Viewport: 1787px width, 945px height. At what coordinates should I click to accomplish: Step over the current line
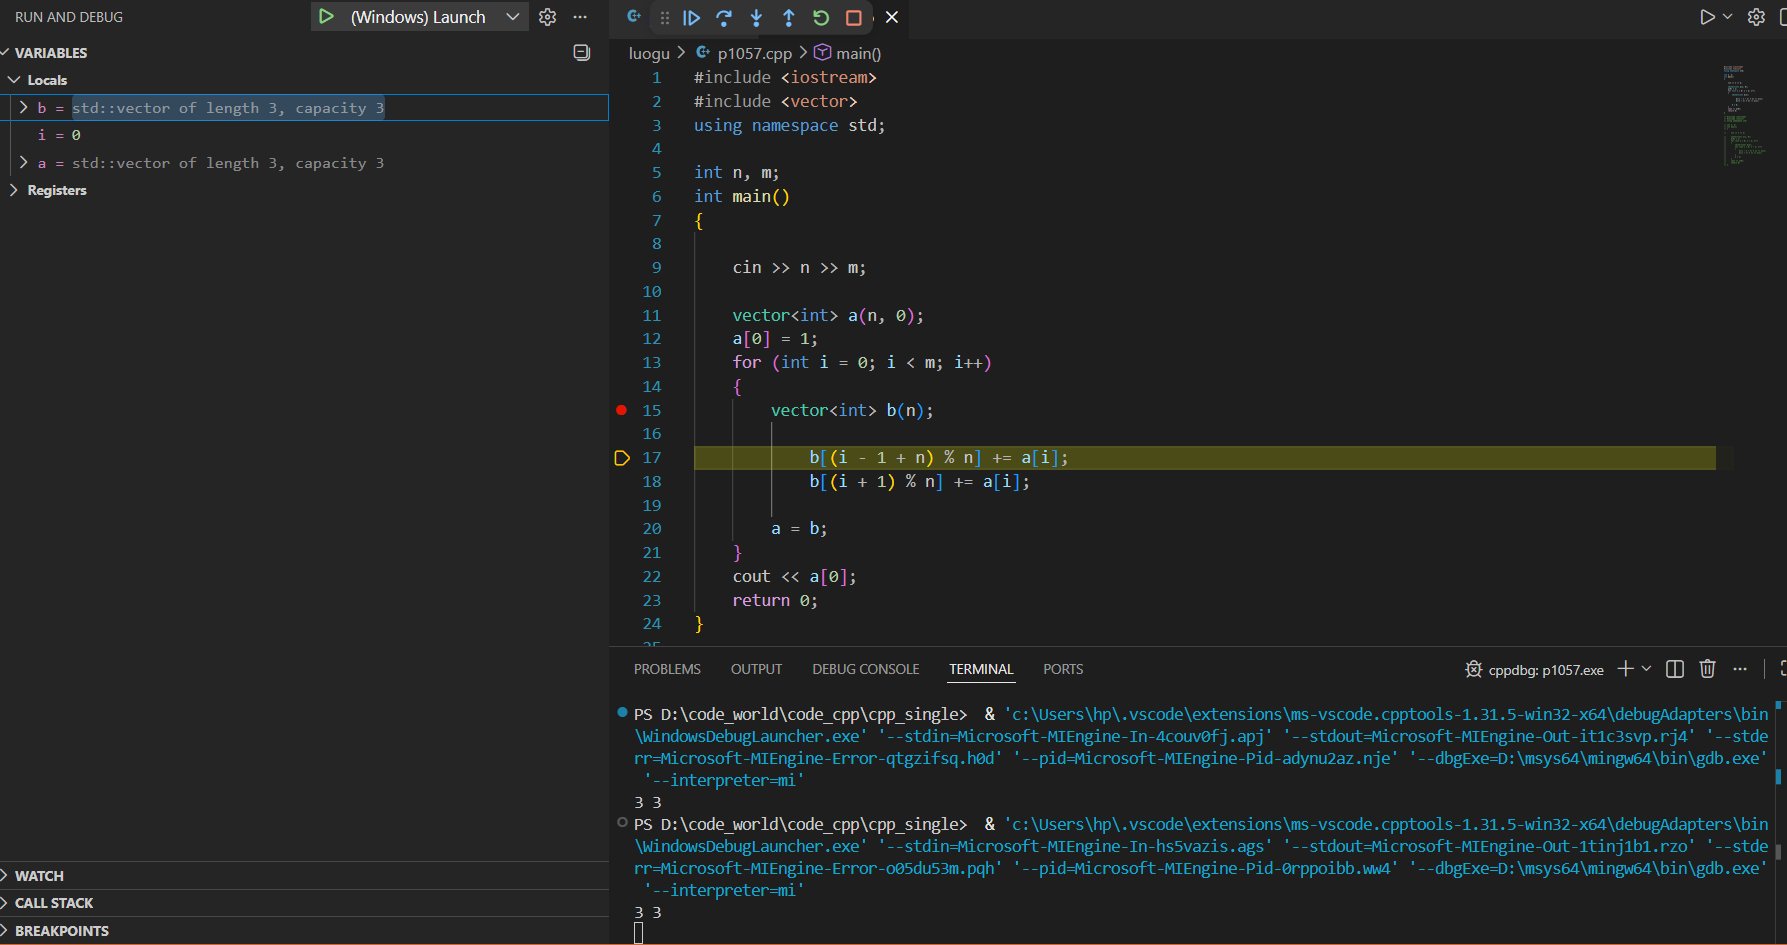[x=724, y=17]
